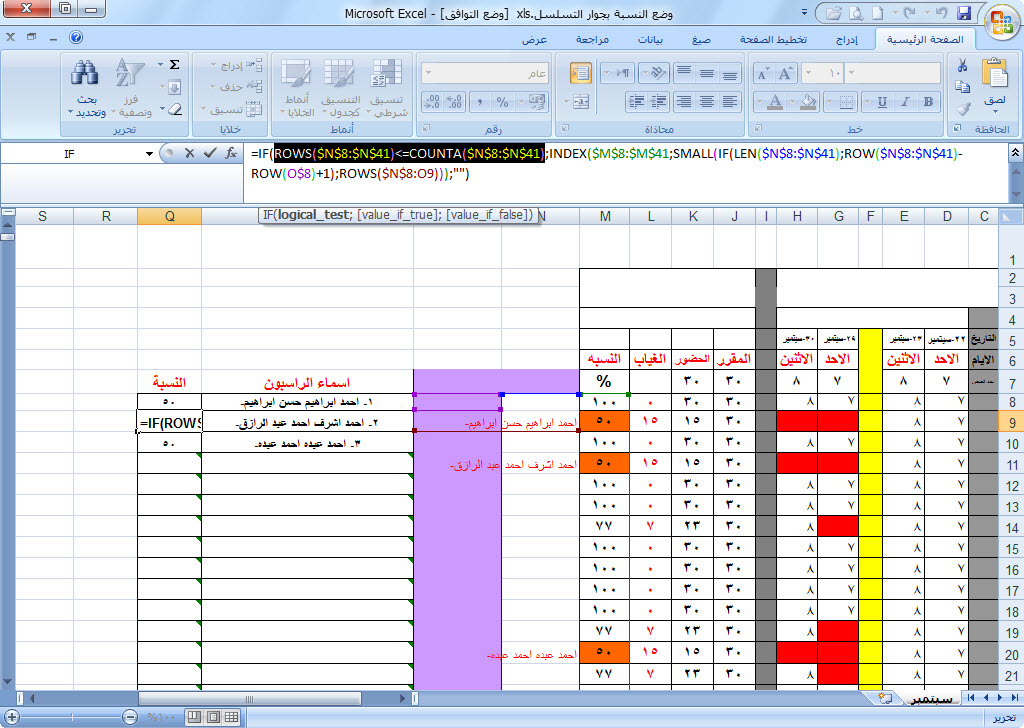
Task: Open the Delete cells (حذف) dropdown
Action: [237, 87]
